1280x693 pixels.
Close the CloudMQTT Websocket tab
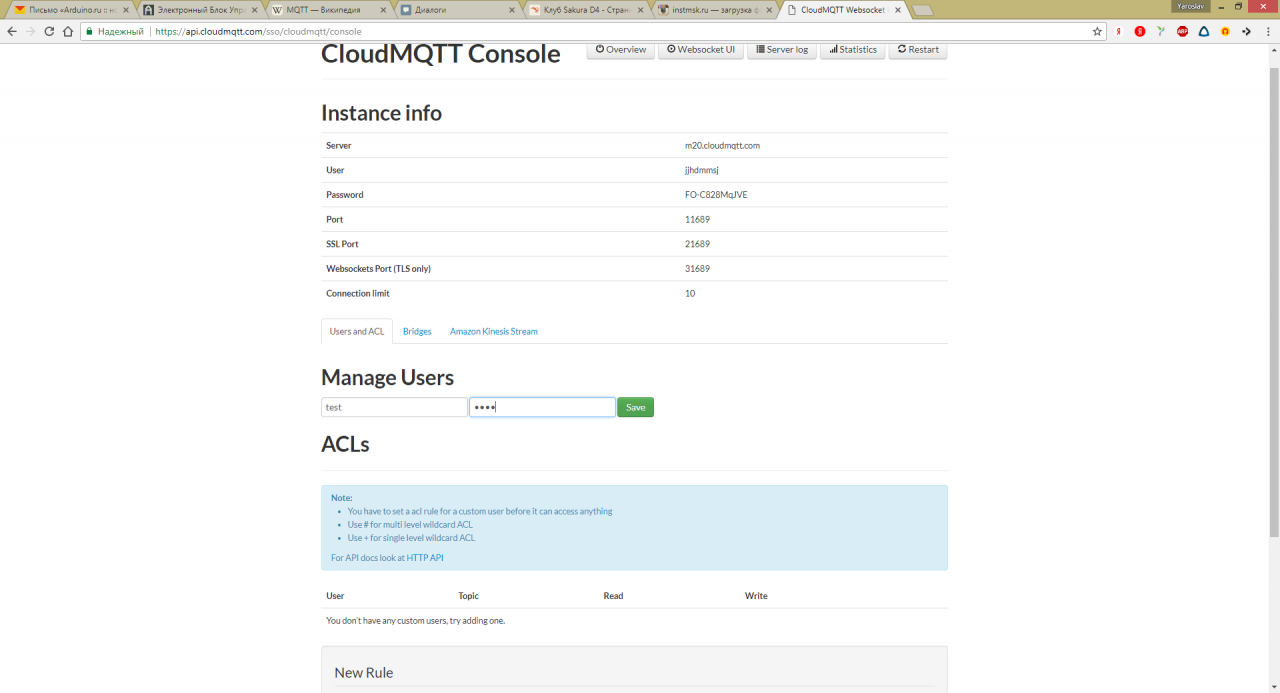pos(897,10)
